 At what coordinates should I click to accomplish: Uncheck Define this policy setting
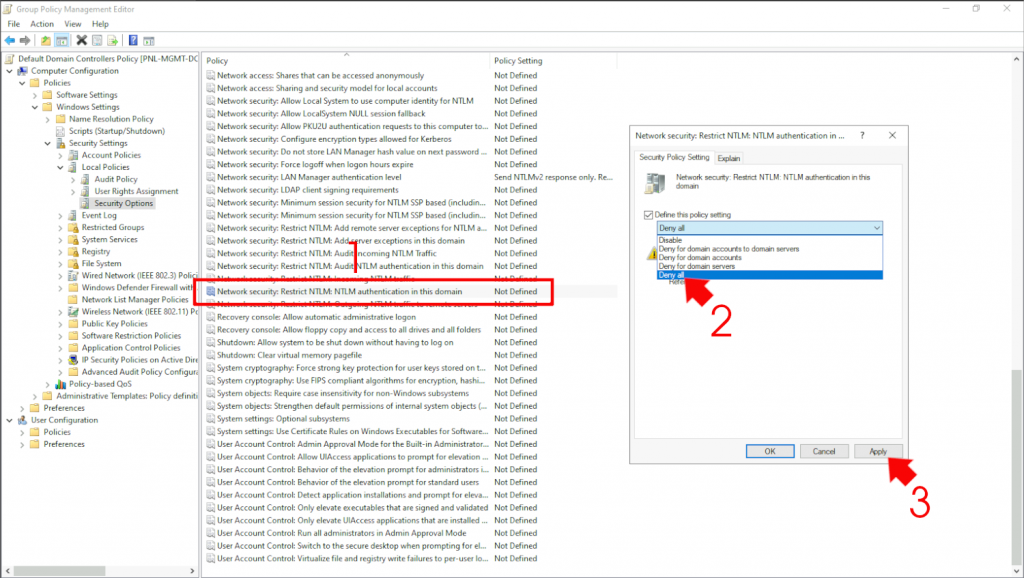point(648,215)
